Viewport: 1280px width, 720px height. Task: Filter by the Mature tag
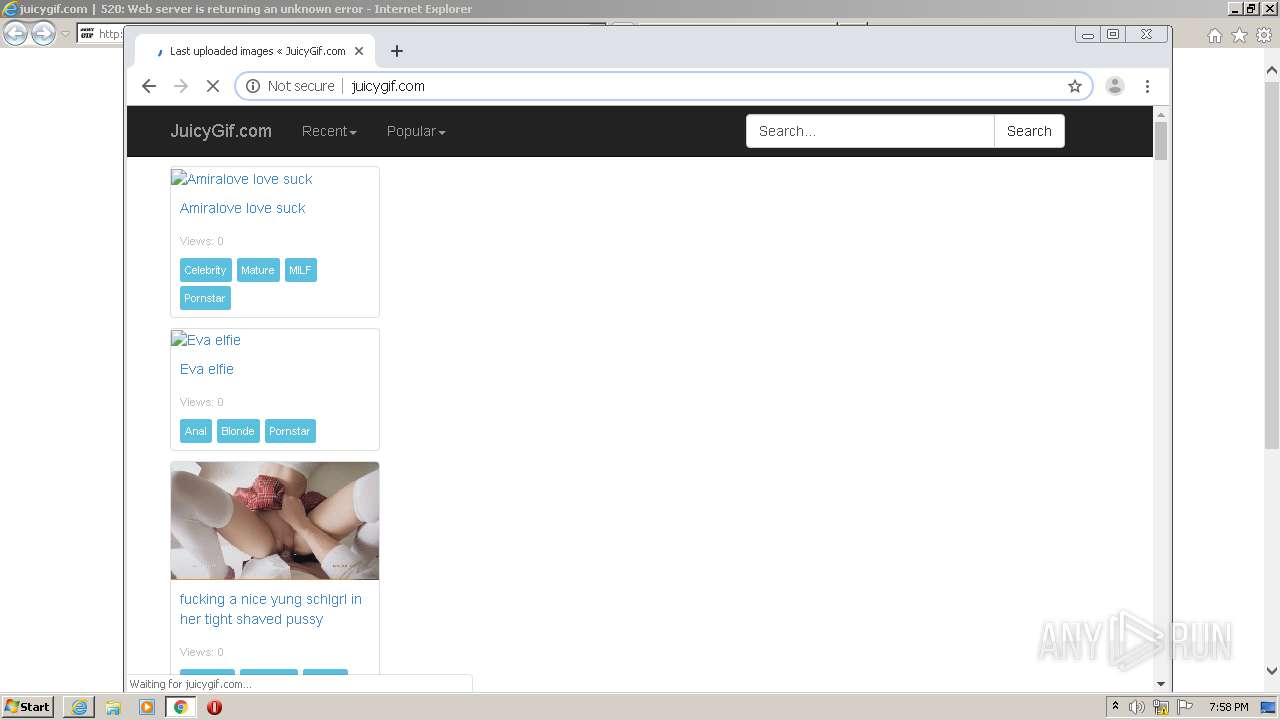pos(258,270)
